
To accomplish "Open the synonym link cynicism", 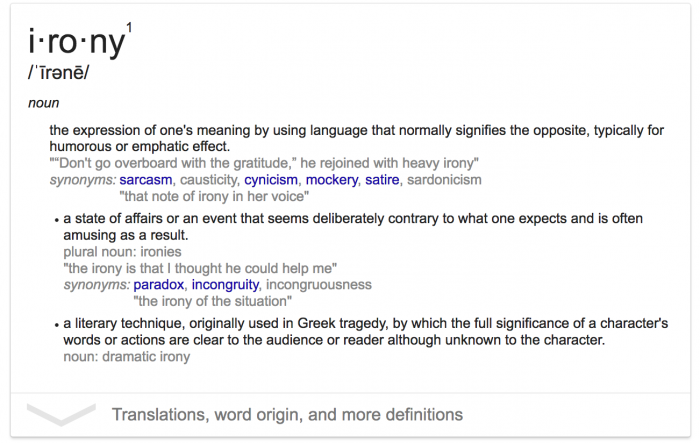I will pyautogui.click(x=271, y=180).
